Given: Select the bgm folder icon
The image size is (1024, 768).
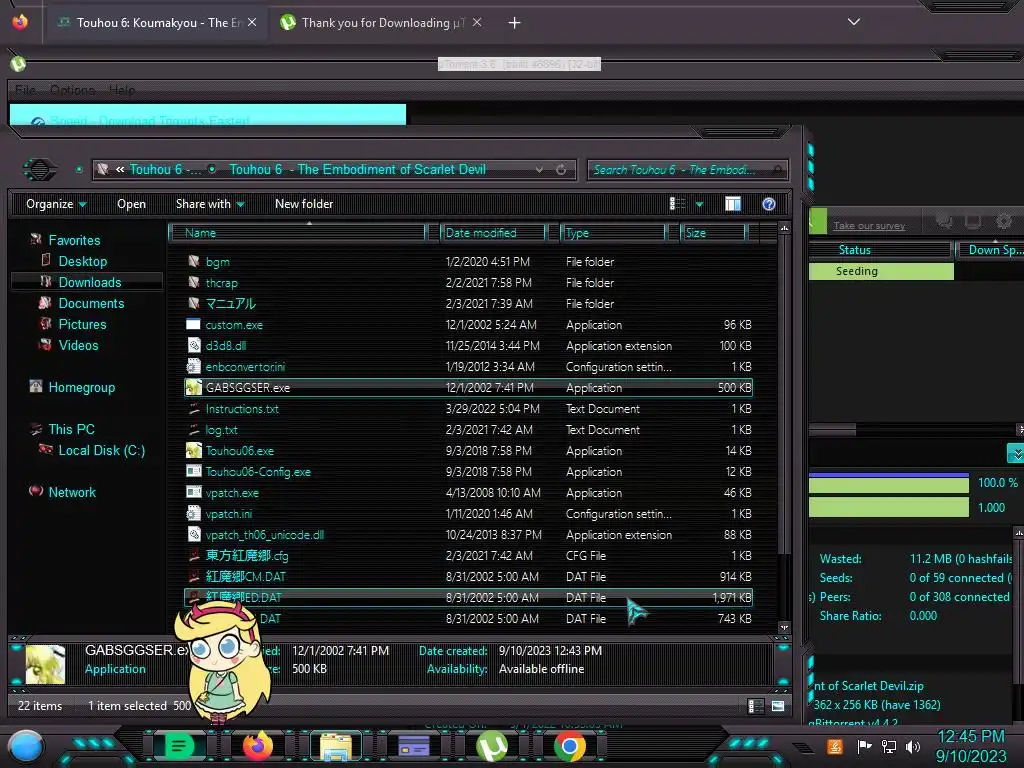Looking at the screenshot, I should (x=193, y=261).
